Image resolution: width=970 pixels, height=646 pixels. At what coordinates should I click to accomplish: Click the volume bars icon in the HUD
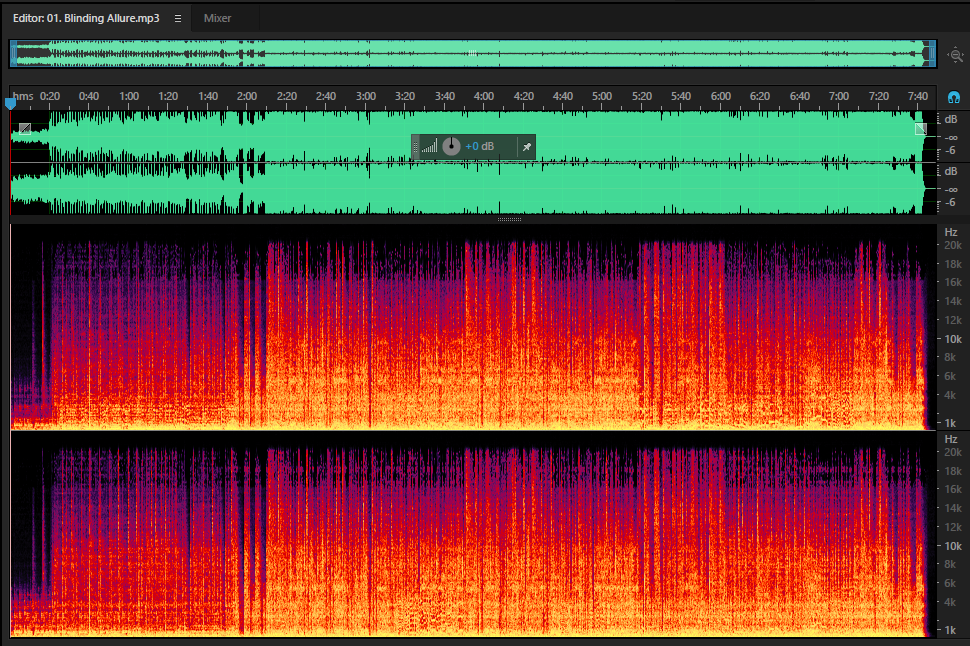click(x=429, y=147)
